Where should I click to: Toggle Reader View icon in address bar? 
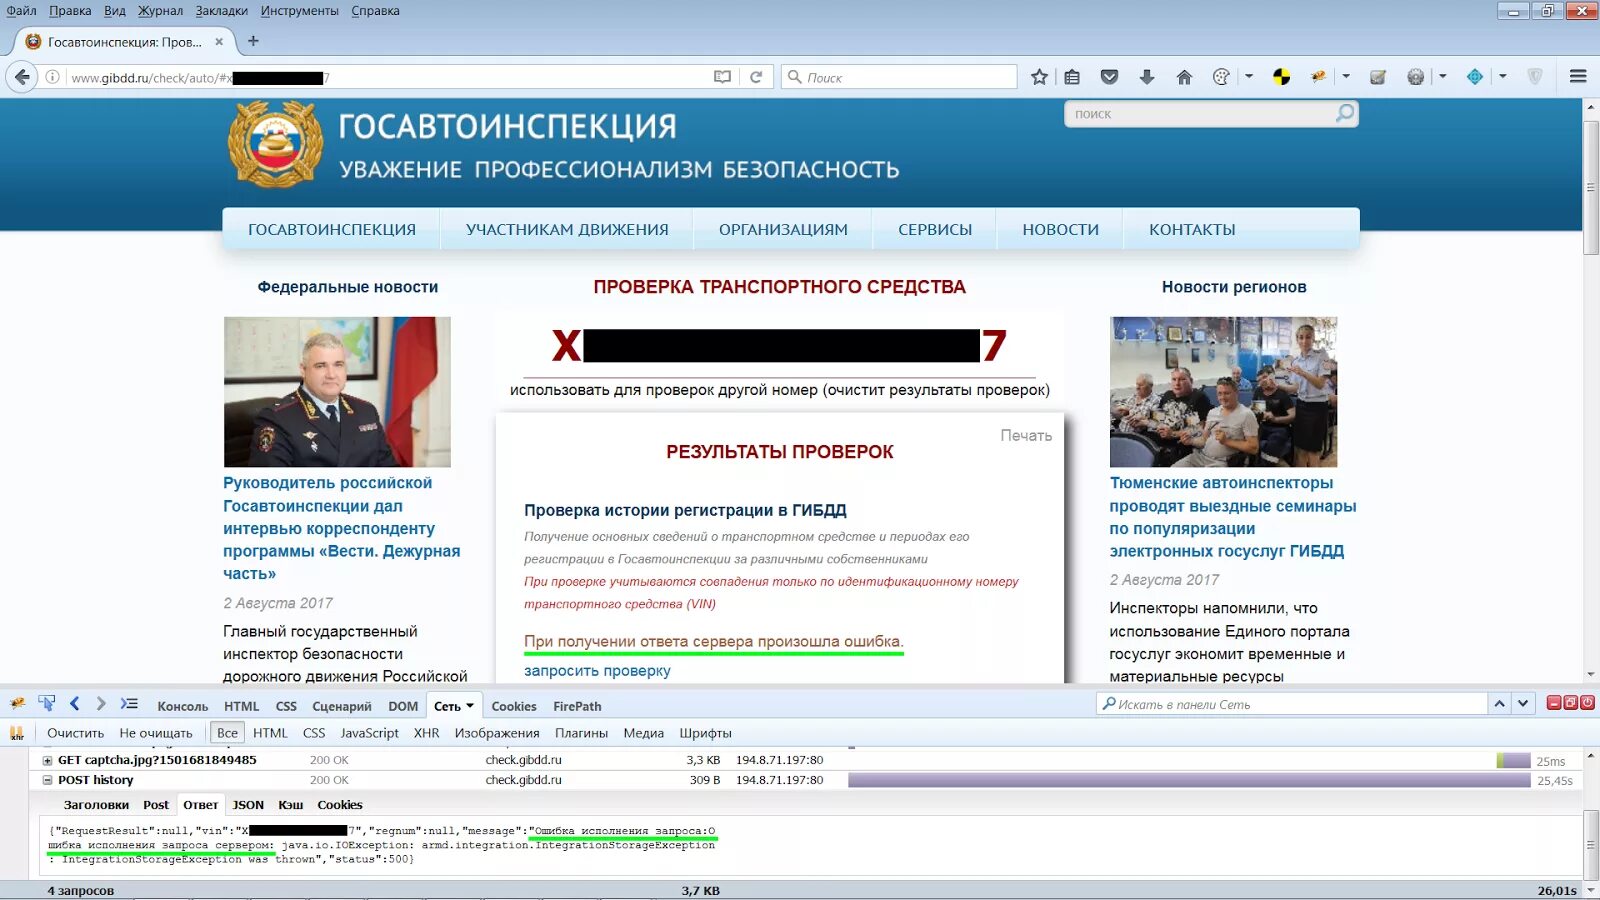click(722, 77)
